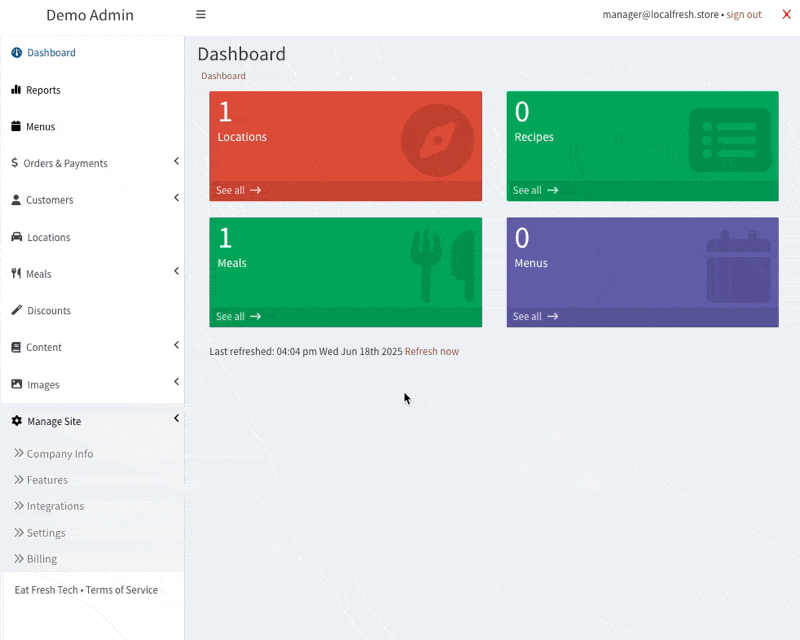Expand the Customers submenu chevron
Image resolution: width=800 pixels, height=640 pixels.
tap(177, 198)
